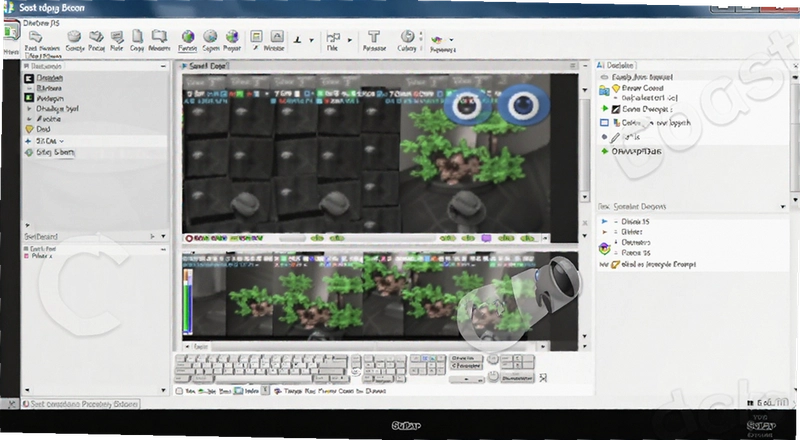Select the preview window title tab

[204, 66]
